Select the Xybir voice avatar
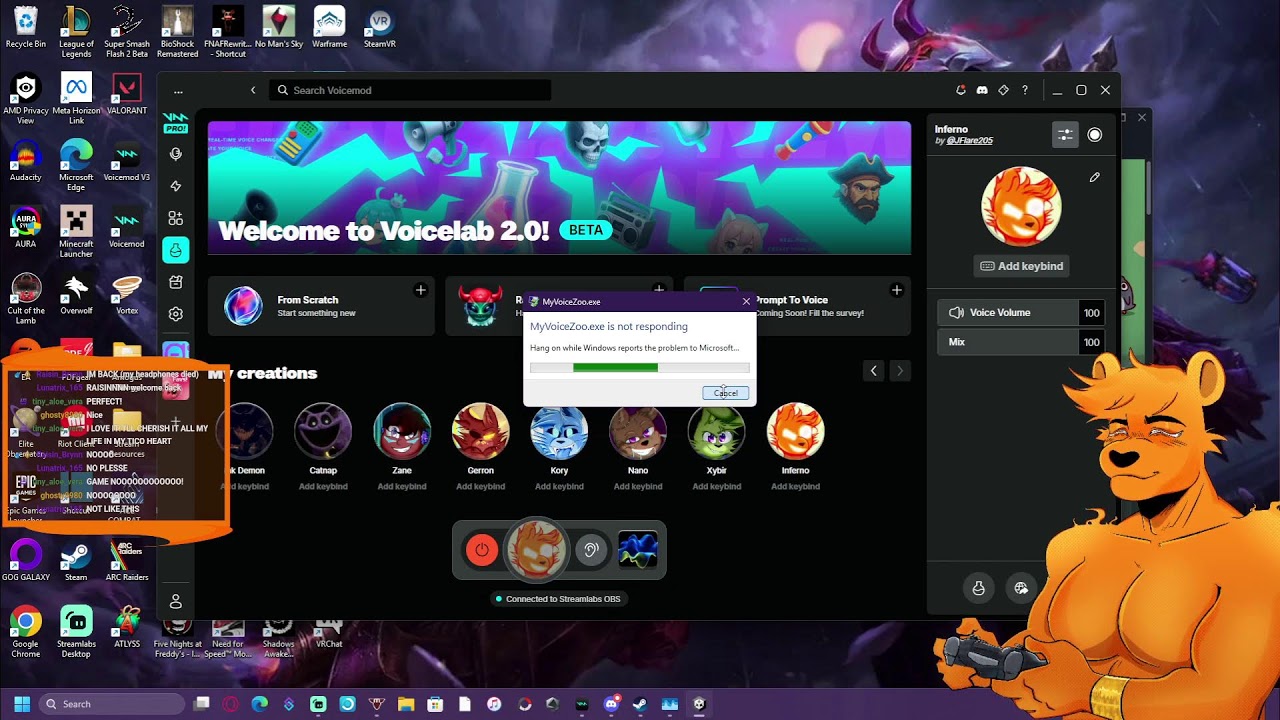Viewport: 1280px width, 720px height. coord(716,432)
